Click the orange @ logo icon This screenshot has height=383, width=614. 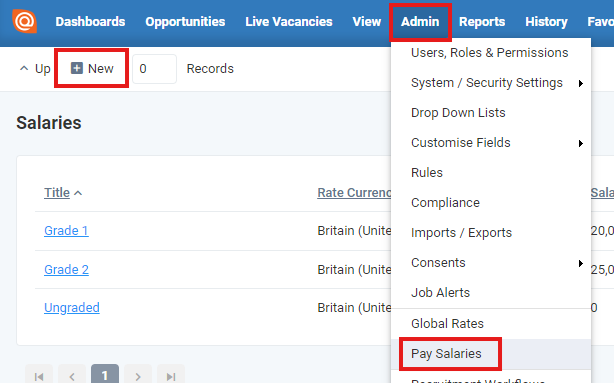coord(24,22)
